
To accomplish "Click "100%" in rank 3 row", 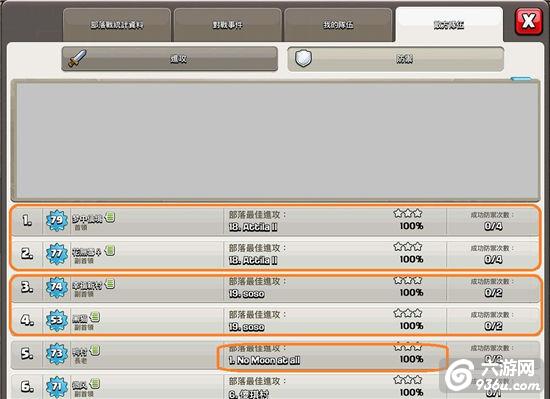I will click(x=412, y=293).
